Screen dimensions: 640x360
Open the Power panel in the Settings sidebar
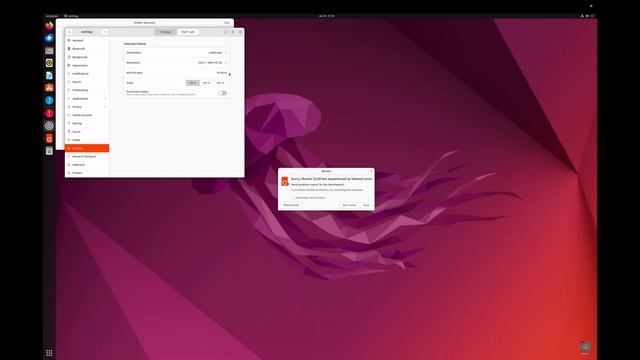[87, 140]
